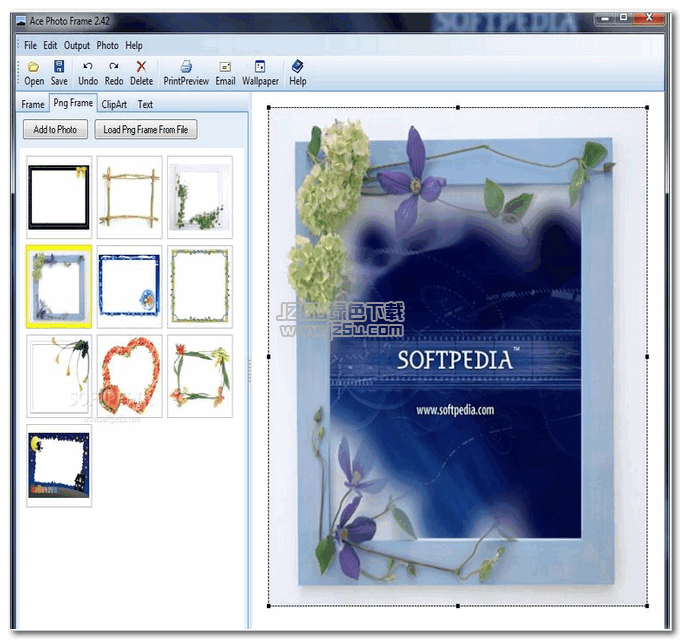
Task: Click Load Png Frame From File
Action: click(x=146, y=129)
